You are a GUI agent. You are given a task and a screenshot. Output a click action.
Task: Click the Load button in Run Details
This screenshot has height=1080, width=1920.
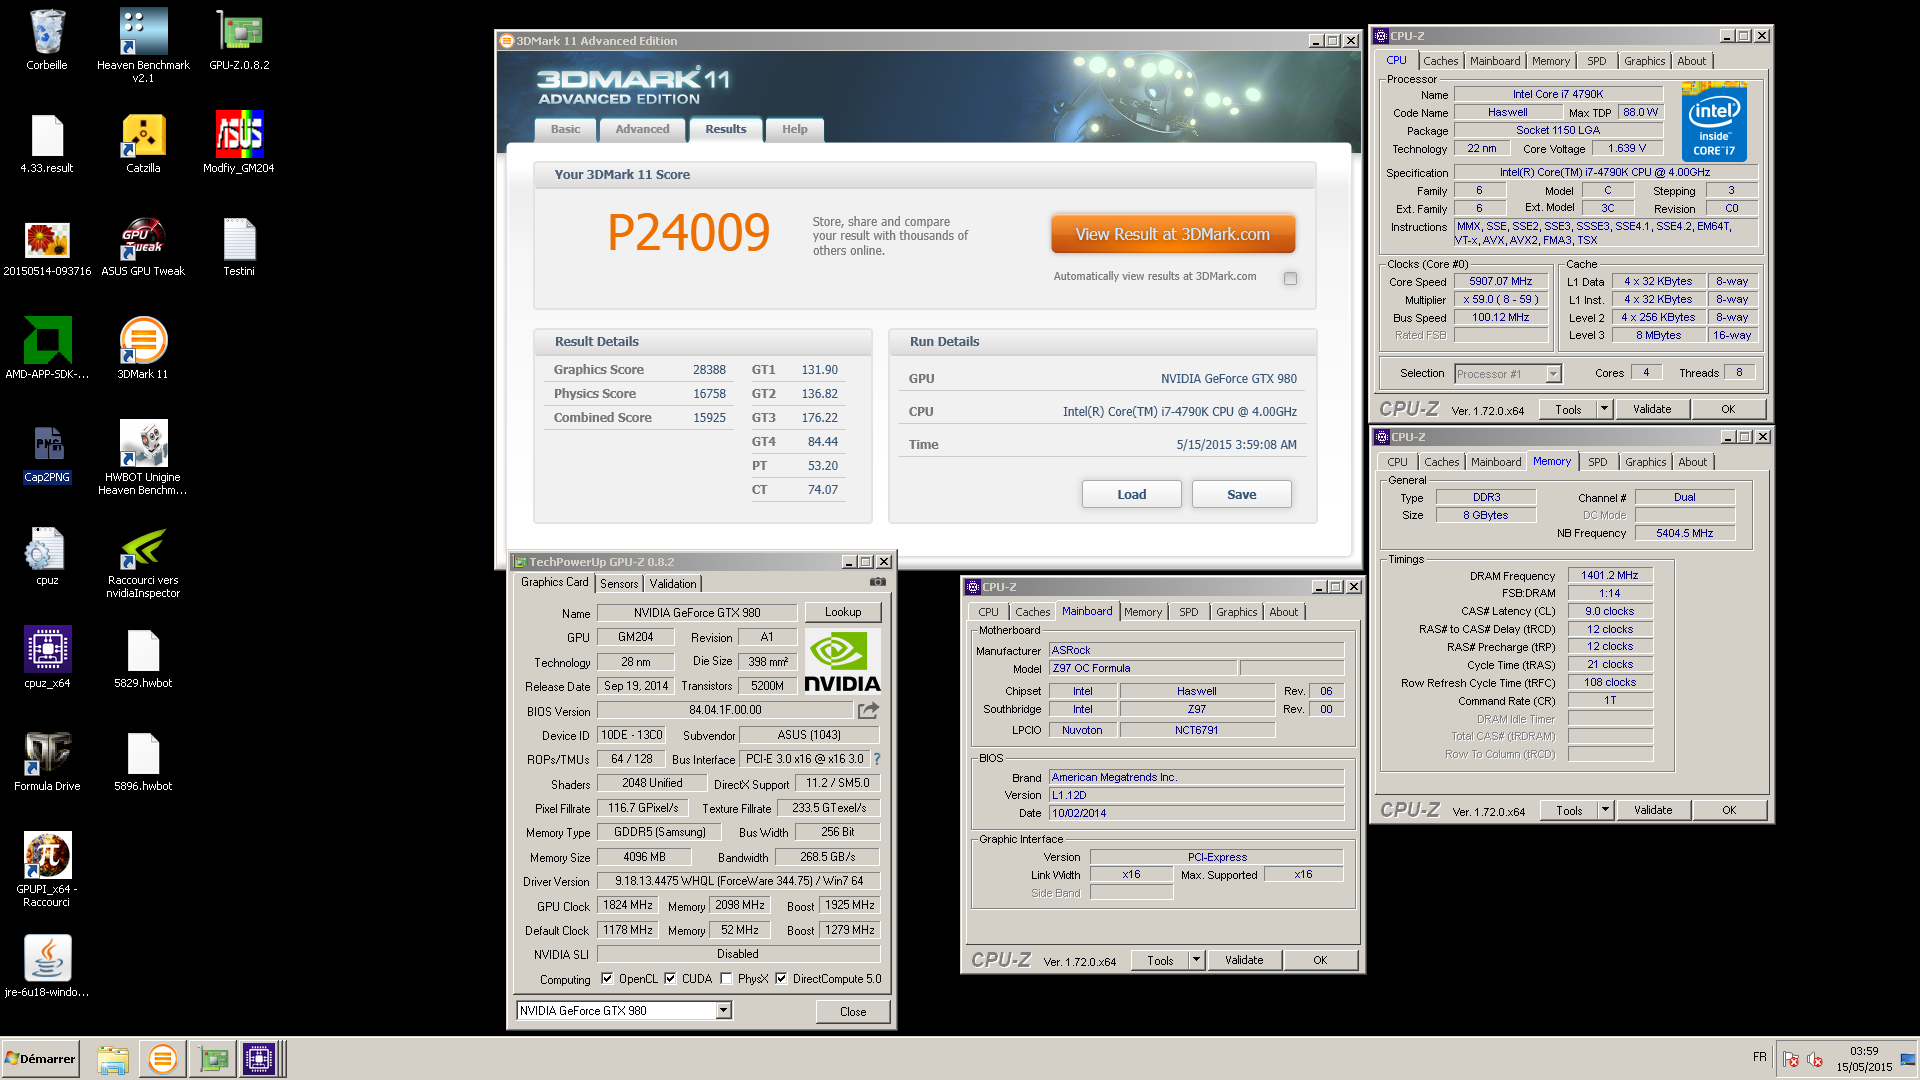pyautogui.click(x=1132, y=494)
